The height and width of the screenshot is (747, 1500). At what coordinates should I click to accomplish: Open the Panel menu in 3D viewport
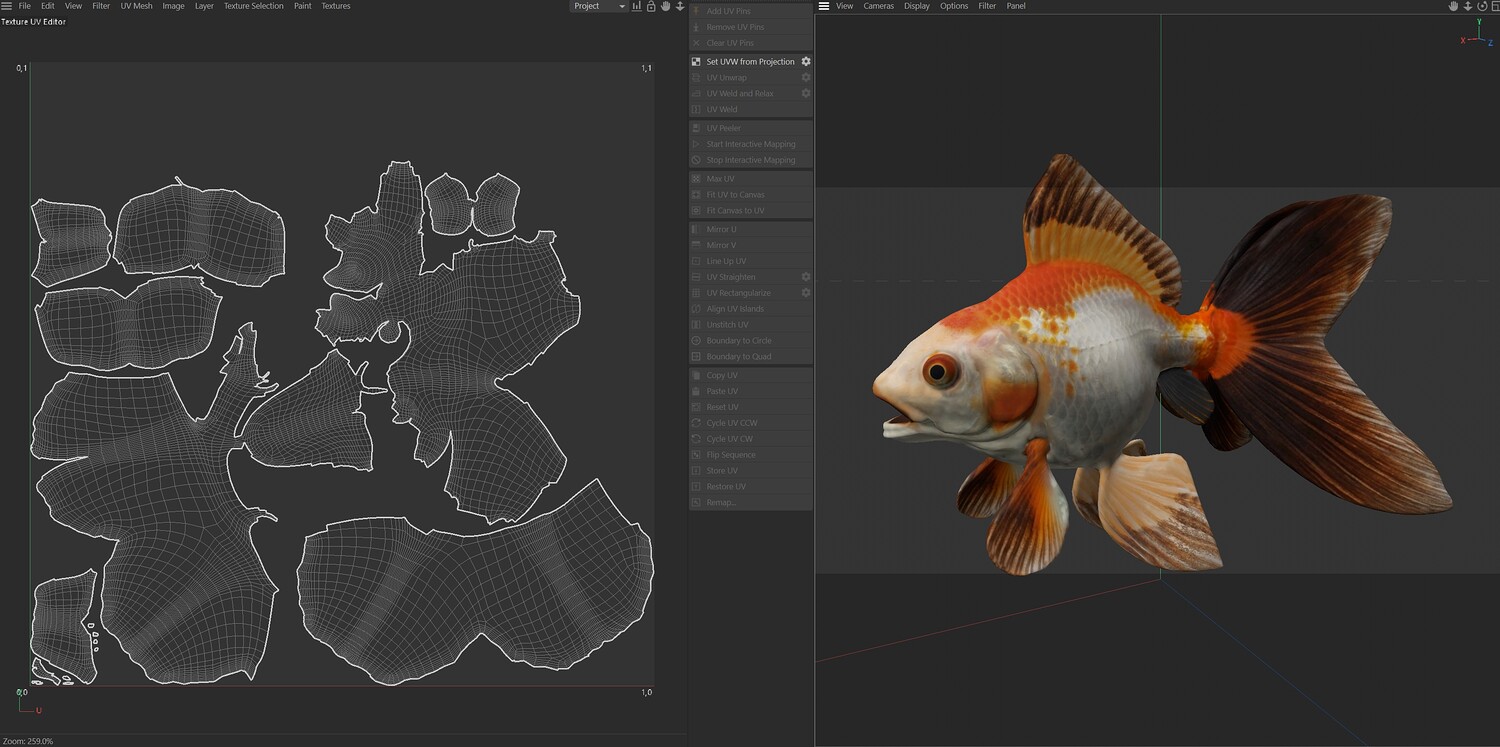1016,6
